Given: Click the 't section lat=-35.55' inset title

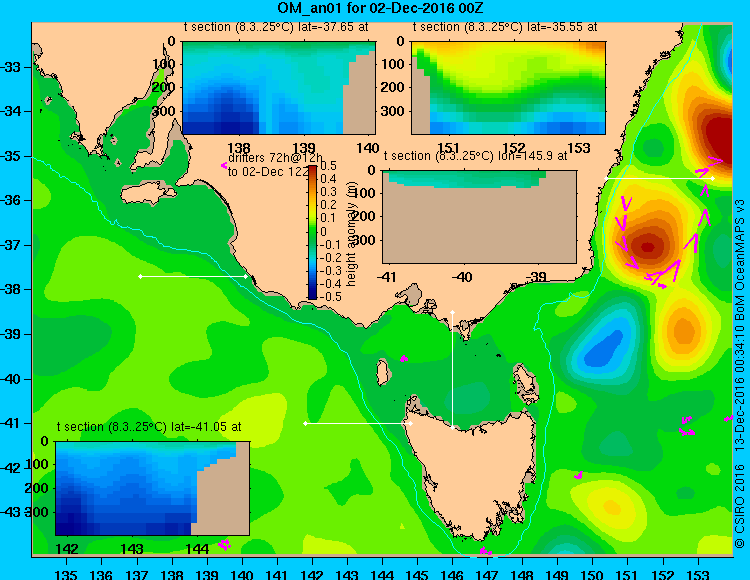Looking at the screenshot, I should (x=505, y=27).
